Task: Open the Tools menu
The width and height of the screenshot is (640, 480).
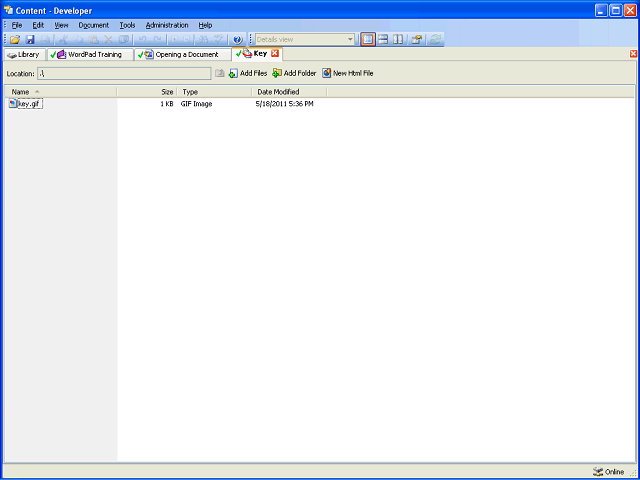Action: point(127,25)
